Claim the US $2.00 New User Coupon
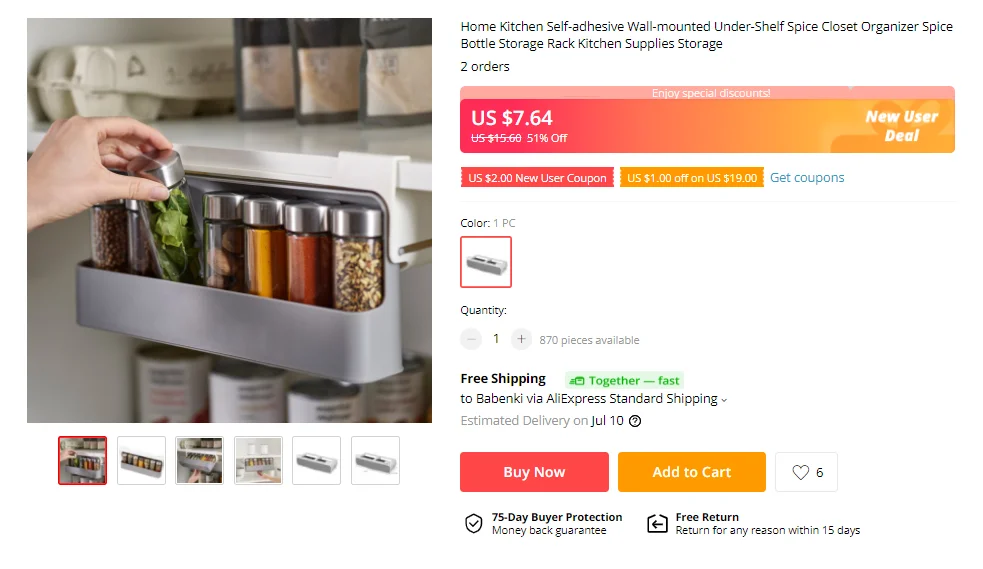983x569 pixels. (537, 178)
